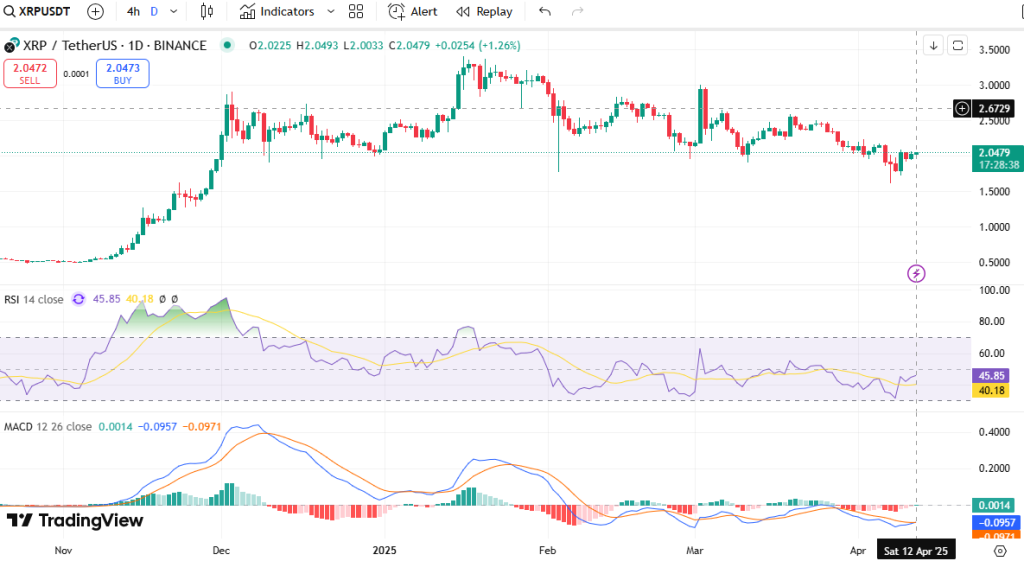Click the RSI MA label 40.18
Viewport: 1024px width, 561px height.
[992, 391]
